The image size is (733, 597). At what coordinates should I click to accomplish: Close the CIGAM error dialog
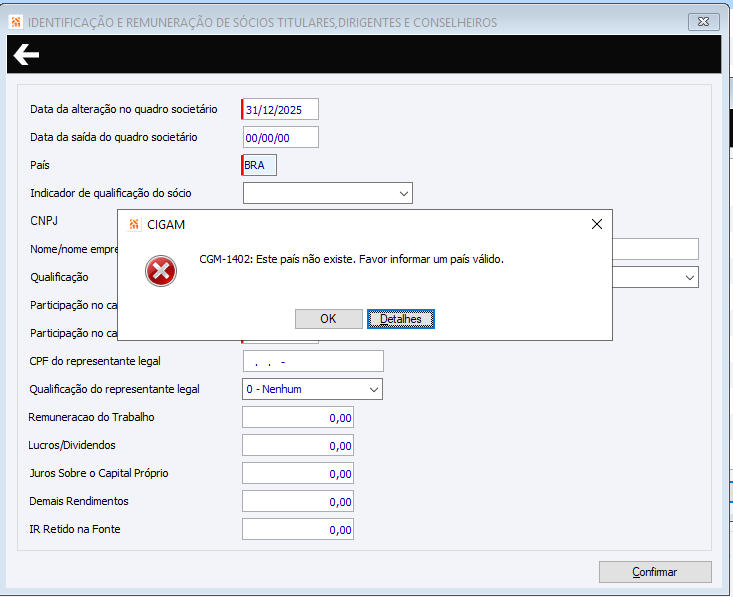coord(596,224)
